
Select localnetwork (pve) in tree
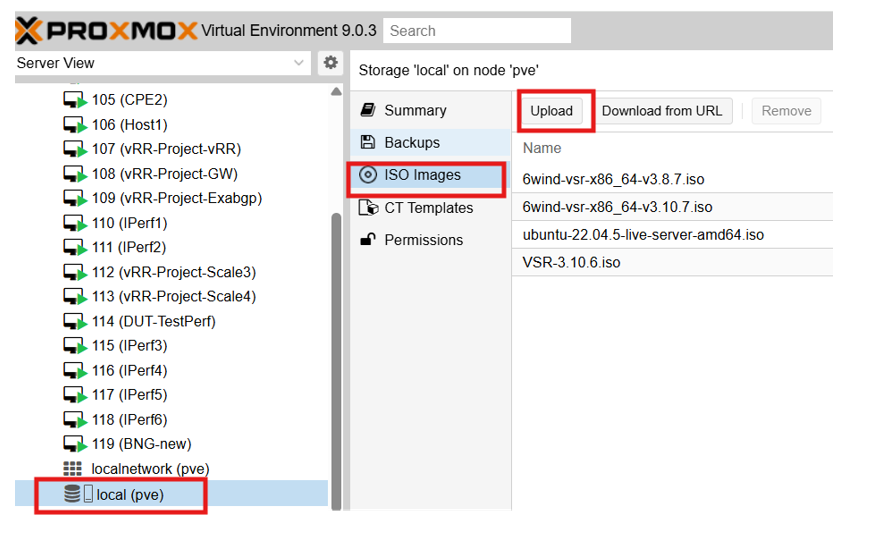(x=150, y=469)
